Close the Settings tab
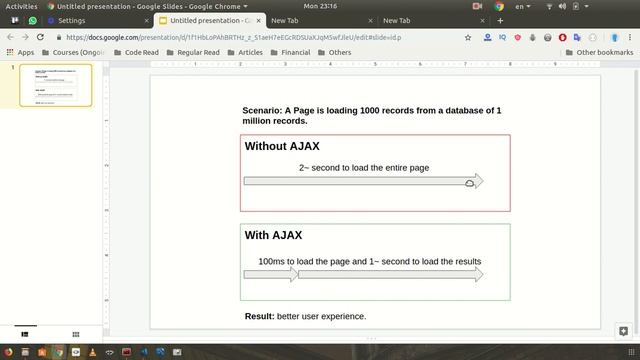This screenshot has height=360, width=640. click(147, 20)
